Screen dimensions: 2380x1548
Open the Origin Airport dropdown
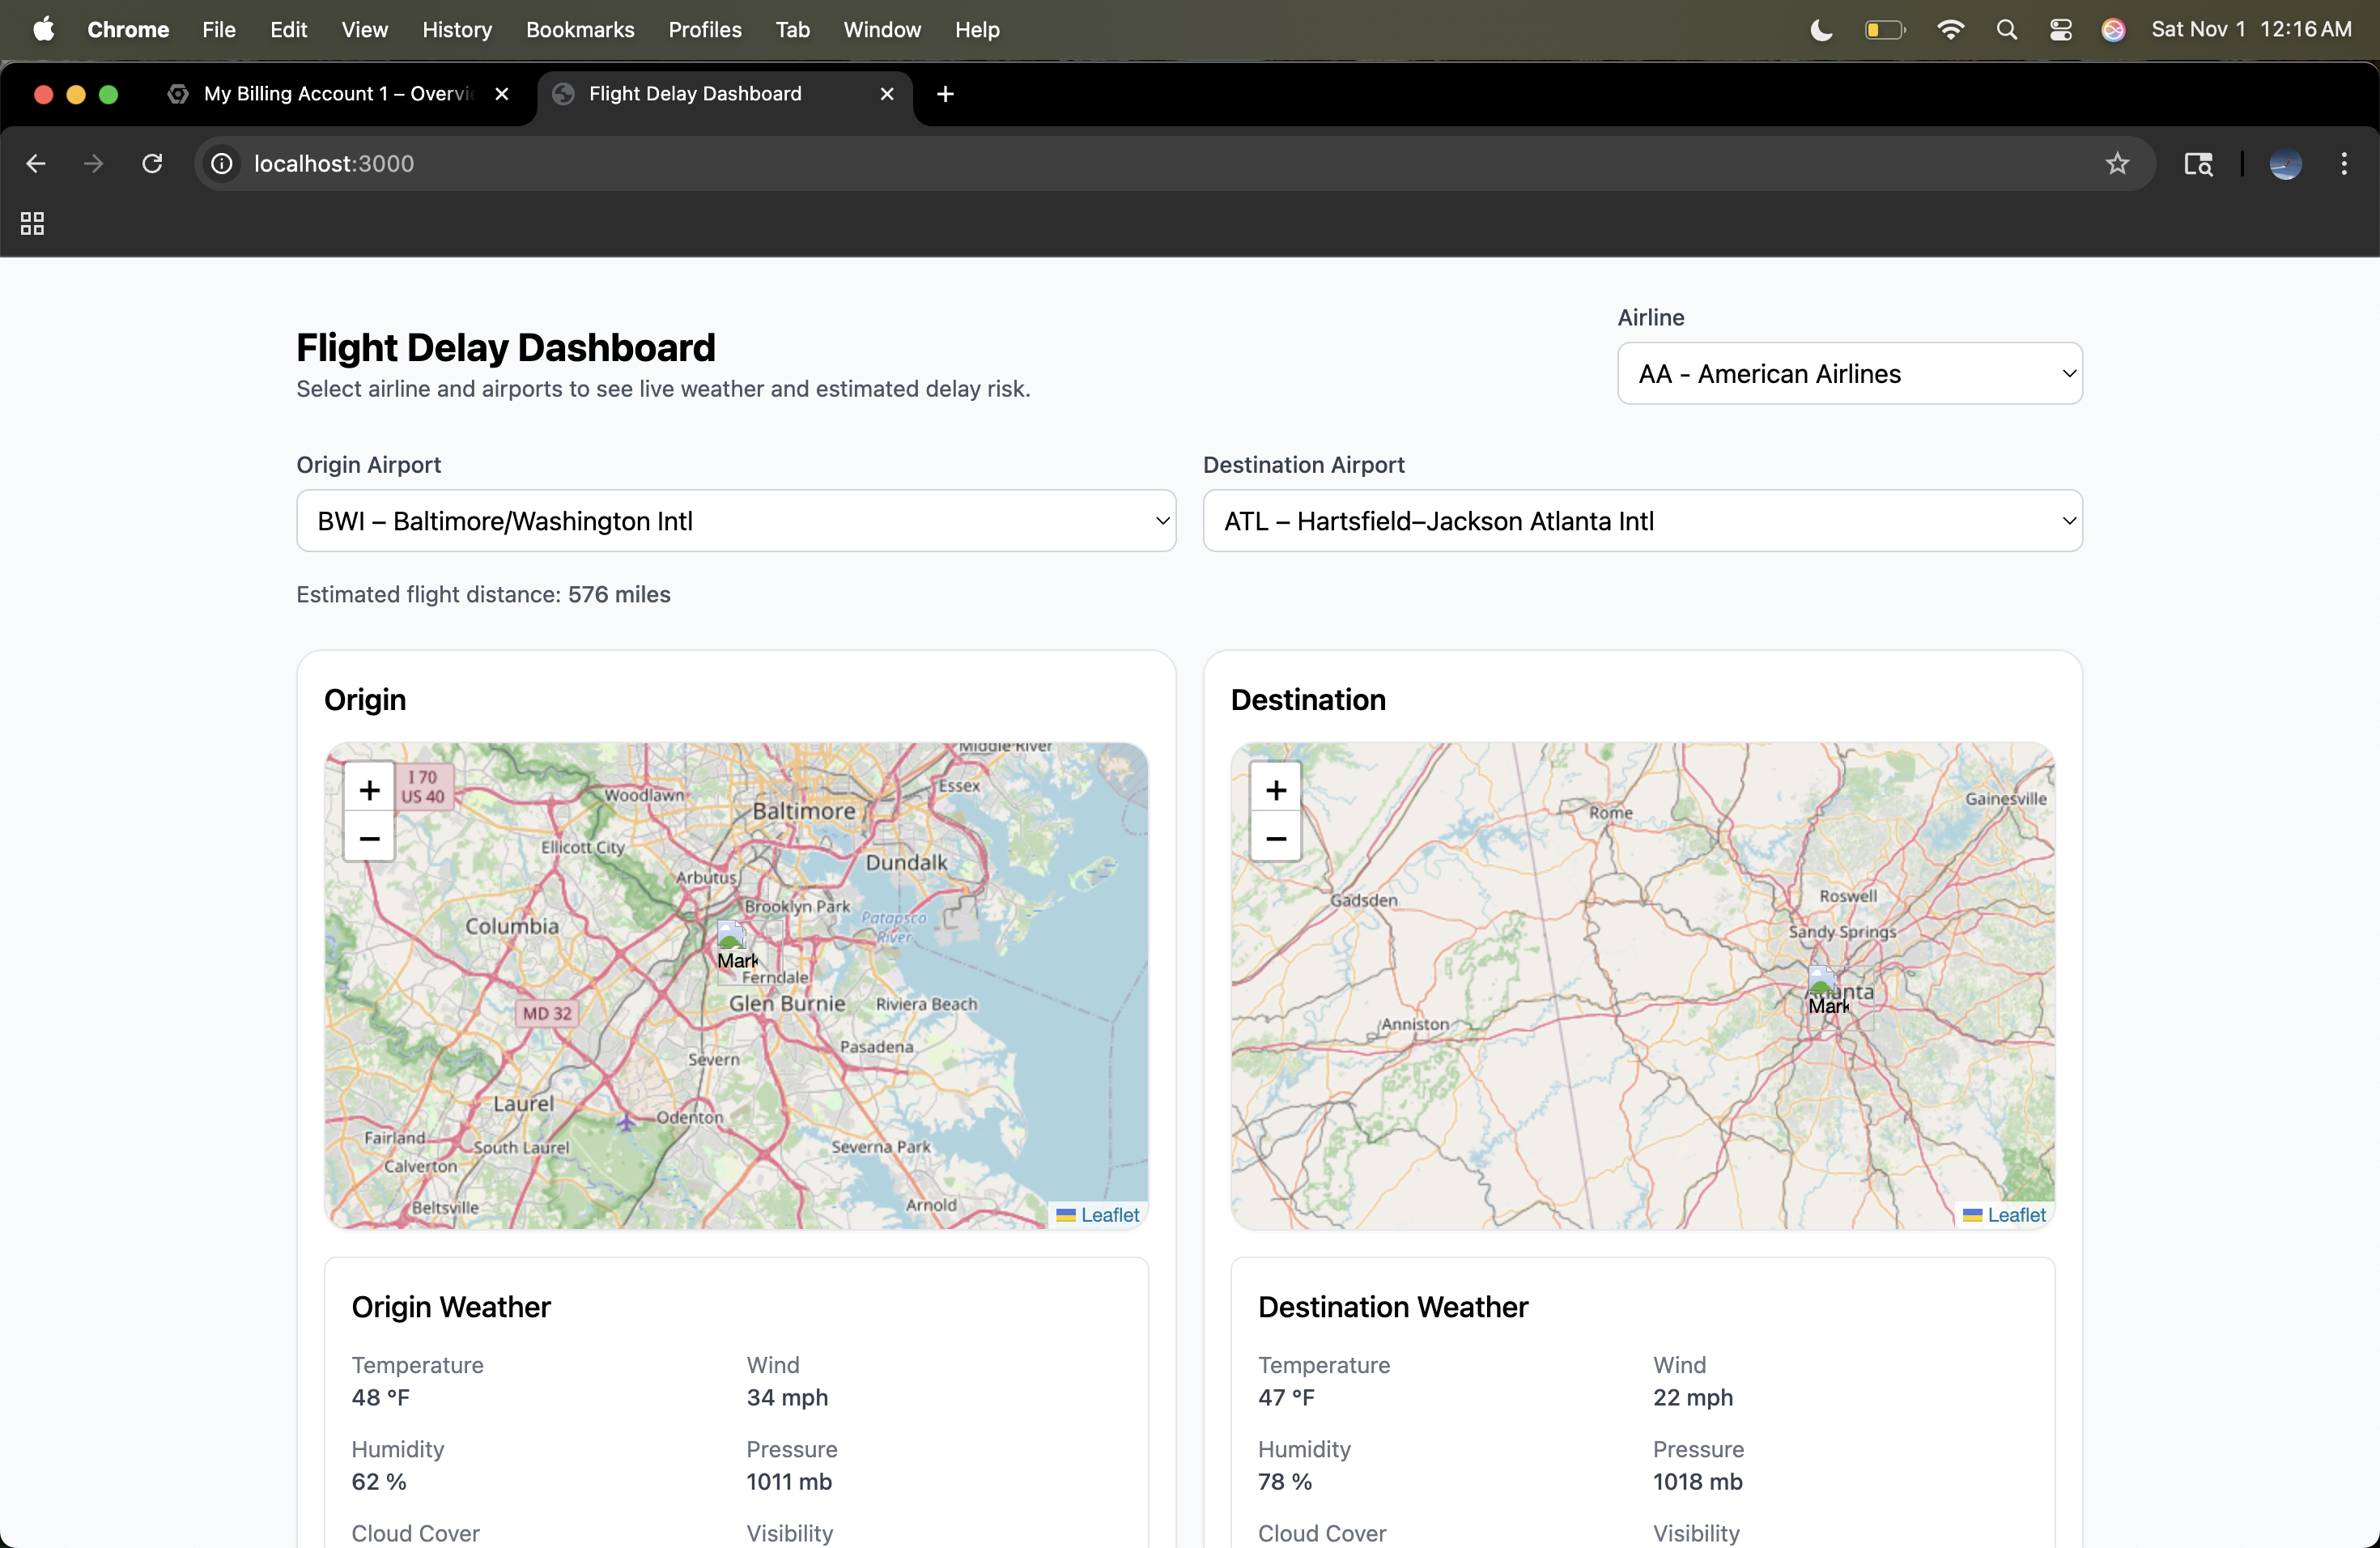coord(735,521)
